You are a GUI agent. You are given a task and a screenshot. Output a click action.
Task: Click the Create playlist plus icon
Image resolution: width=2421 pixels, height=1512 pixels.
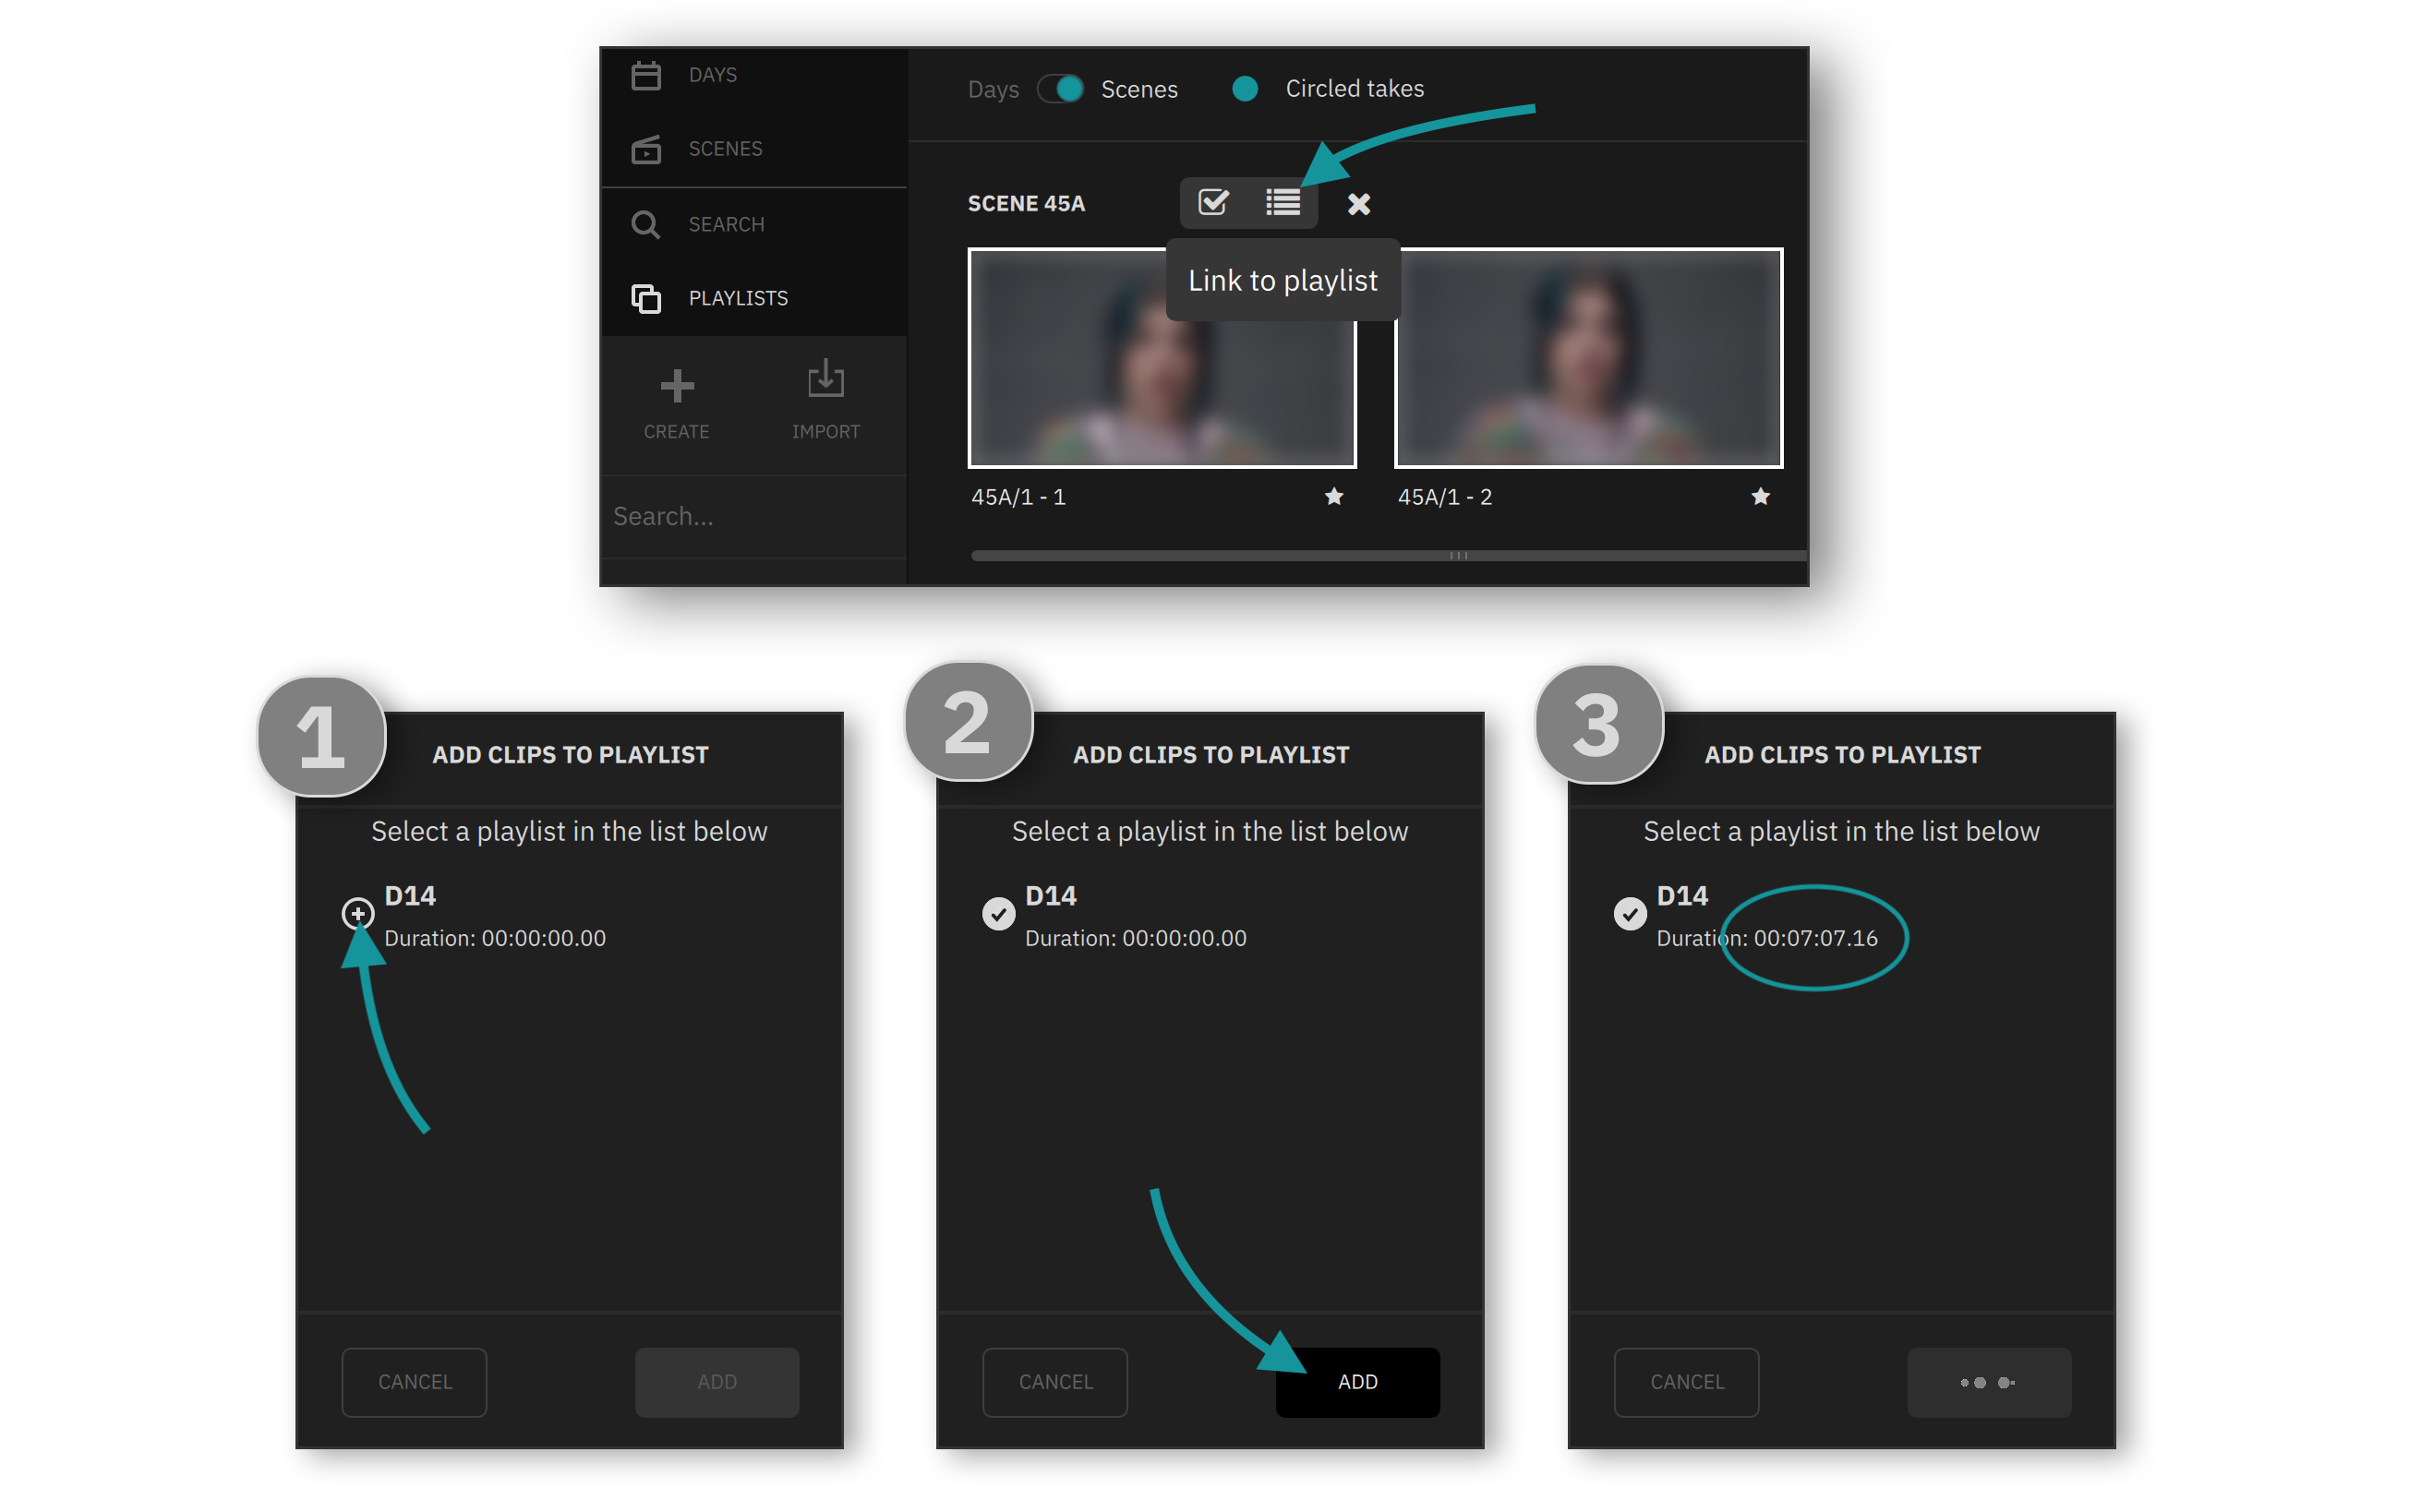point(677,386)
